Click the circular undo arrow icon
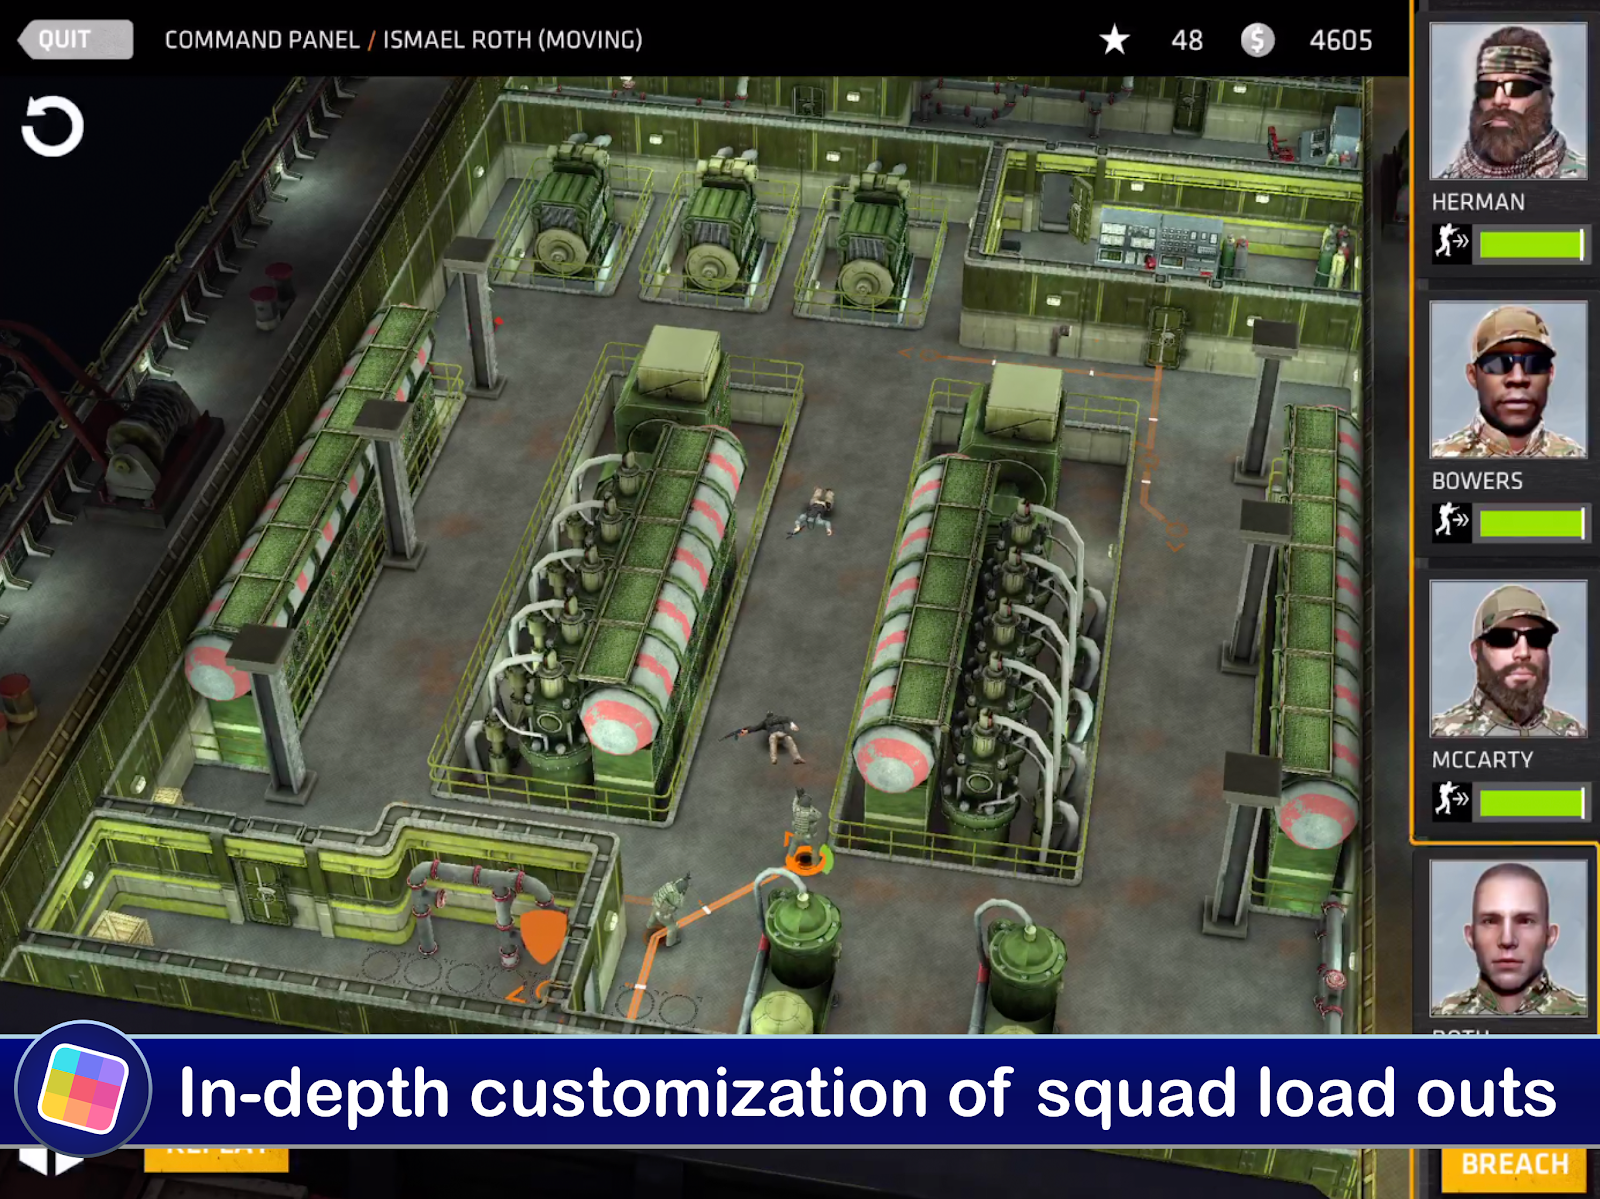 [52, 126]
